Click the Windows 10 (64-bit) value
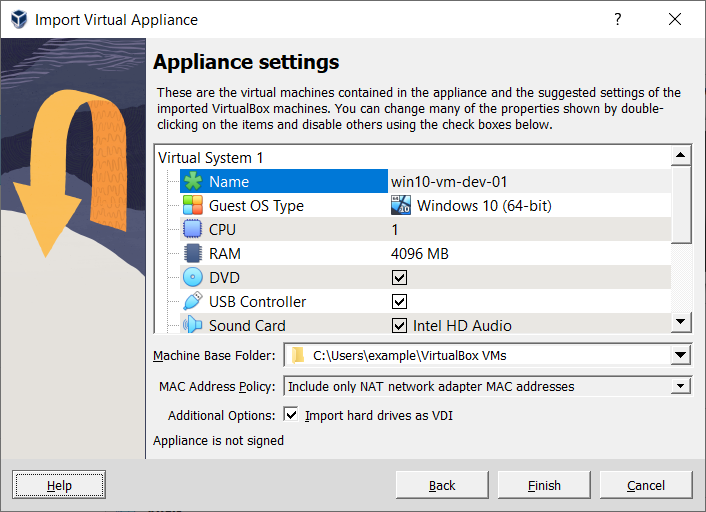The width and height of the screenshot is (706, 512). click(x=484, y=205)
